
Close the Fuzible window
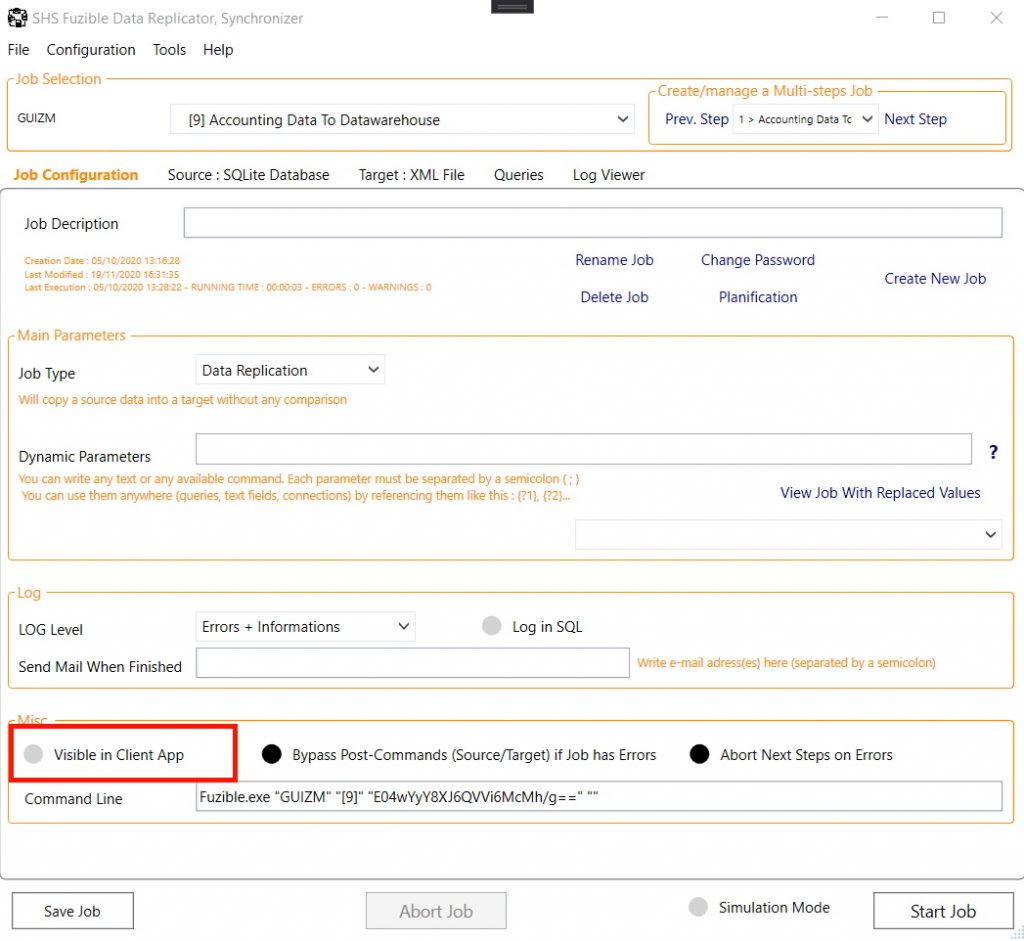point(996,18)
